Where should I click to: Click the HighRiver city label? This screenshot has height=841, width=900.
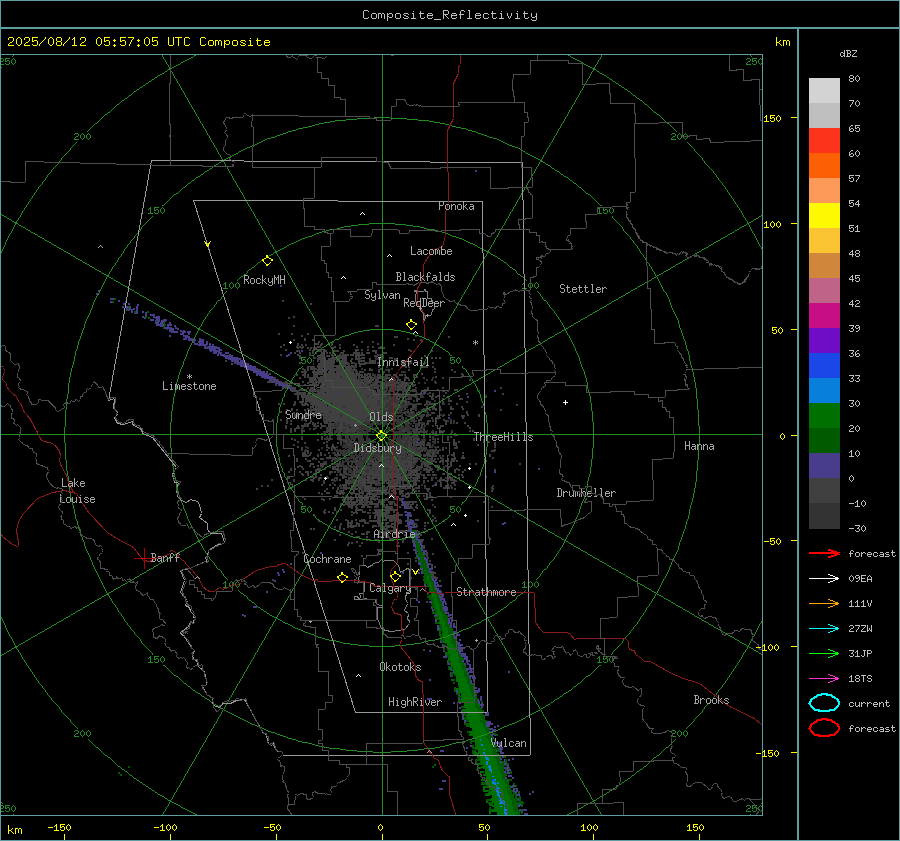click(415, 703)
